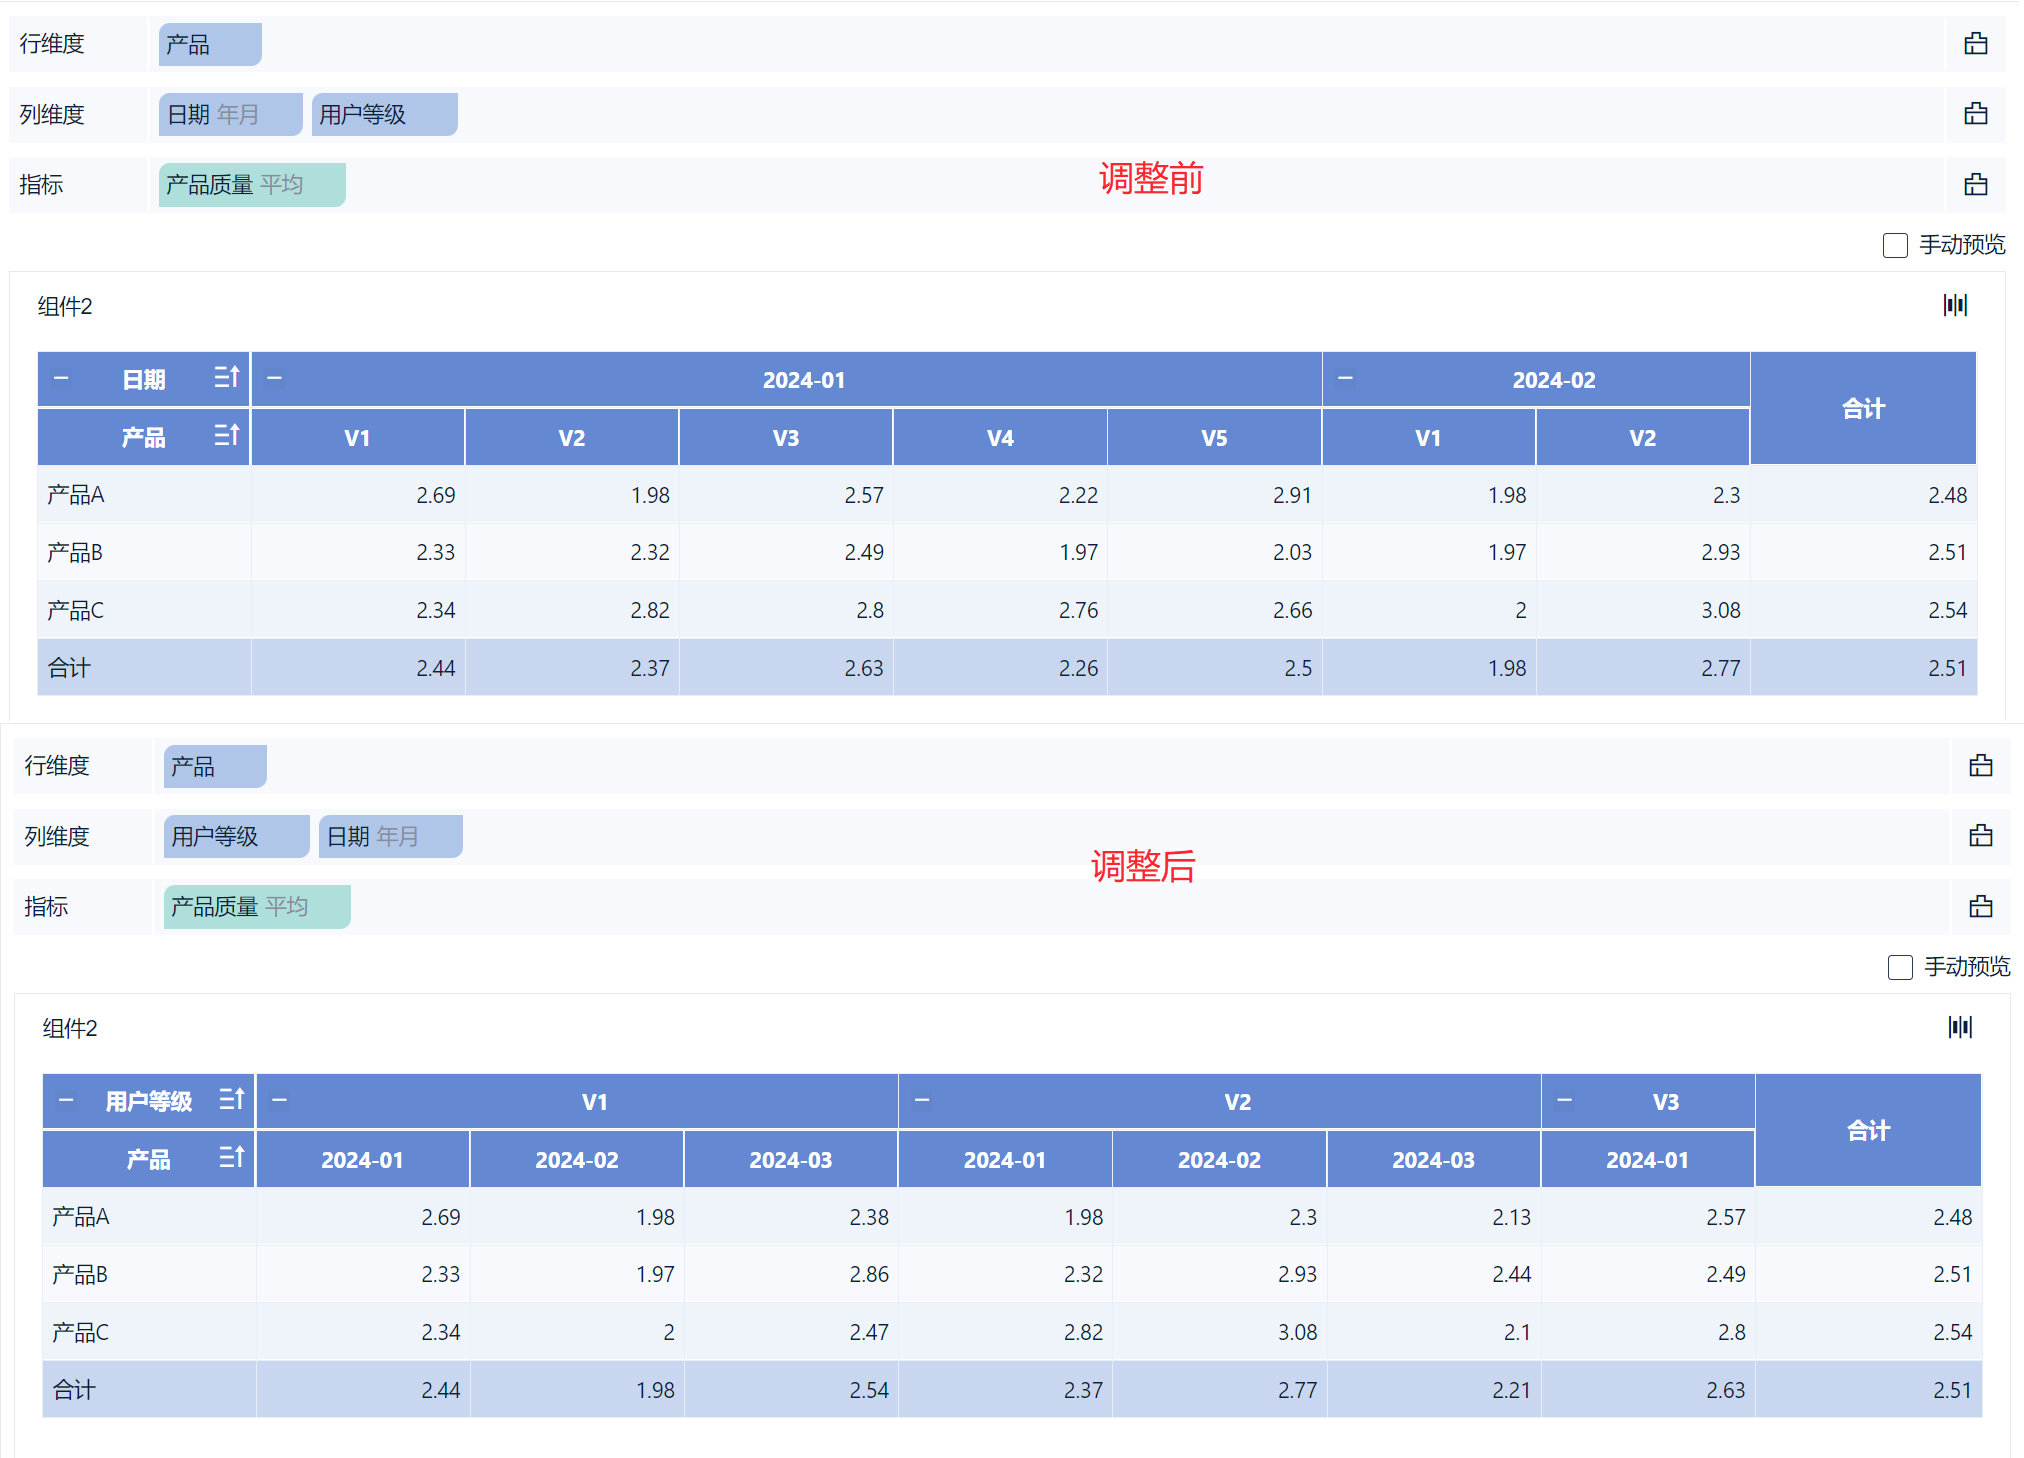Enable 手动预览 checkbox in upper panel
The height and width of the screenshot is (1458, 2024).
[x=1895, y=245]
